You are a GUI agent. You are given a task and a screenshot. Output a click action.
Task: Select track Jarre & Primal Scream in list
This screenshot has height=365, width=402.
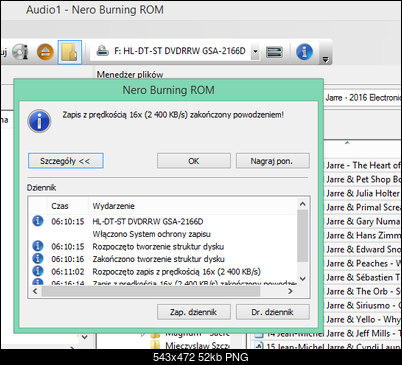[363, 207]
